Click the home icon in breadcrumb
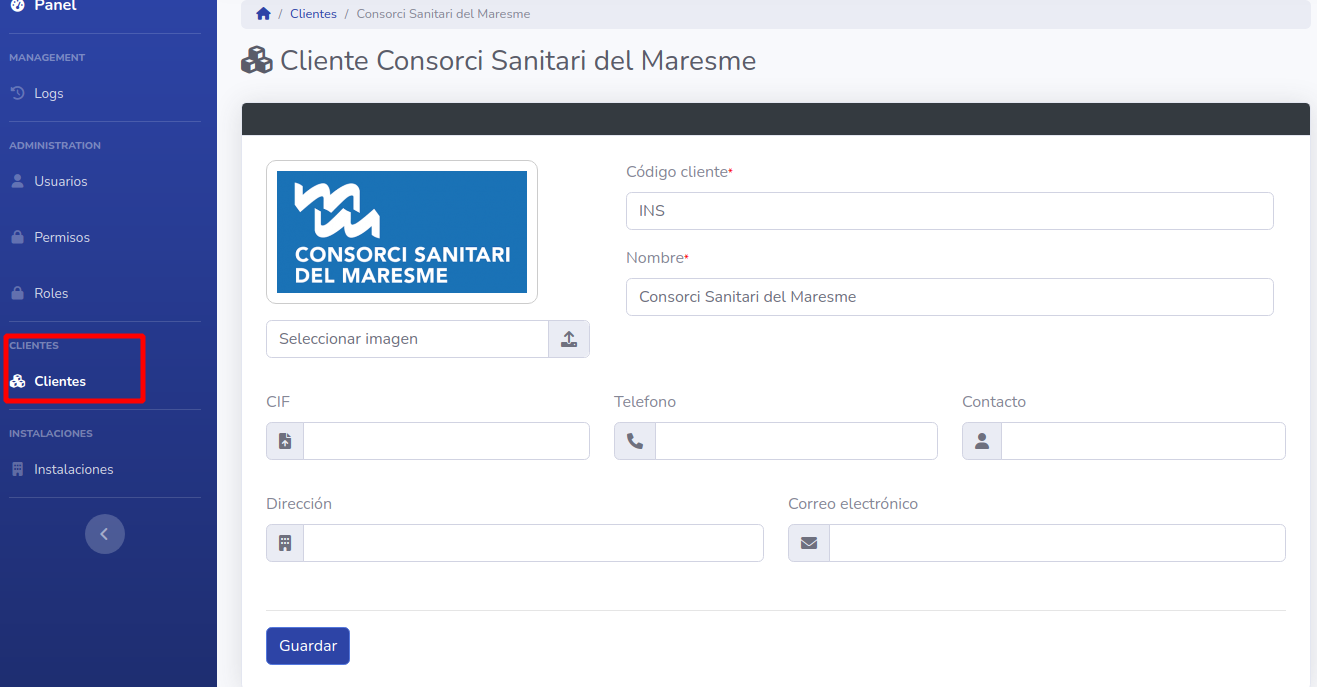This screenshot has width=1317, height=687. [x=264, y=14]
